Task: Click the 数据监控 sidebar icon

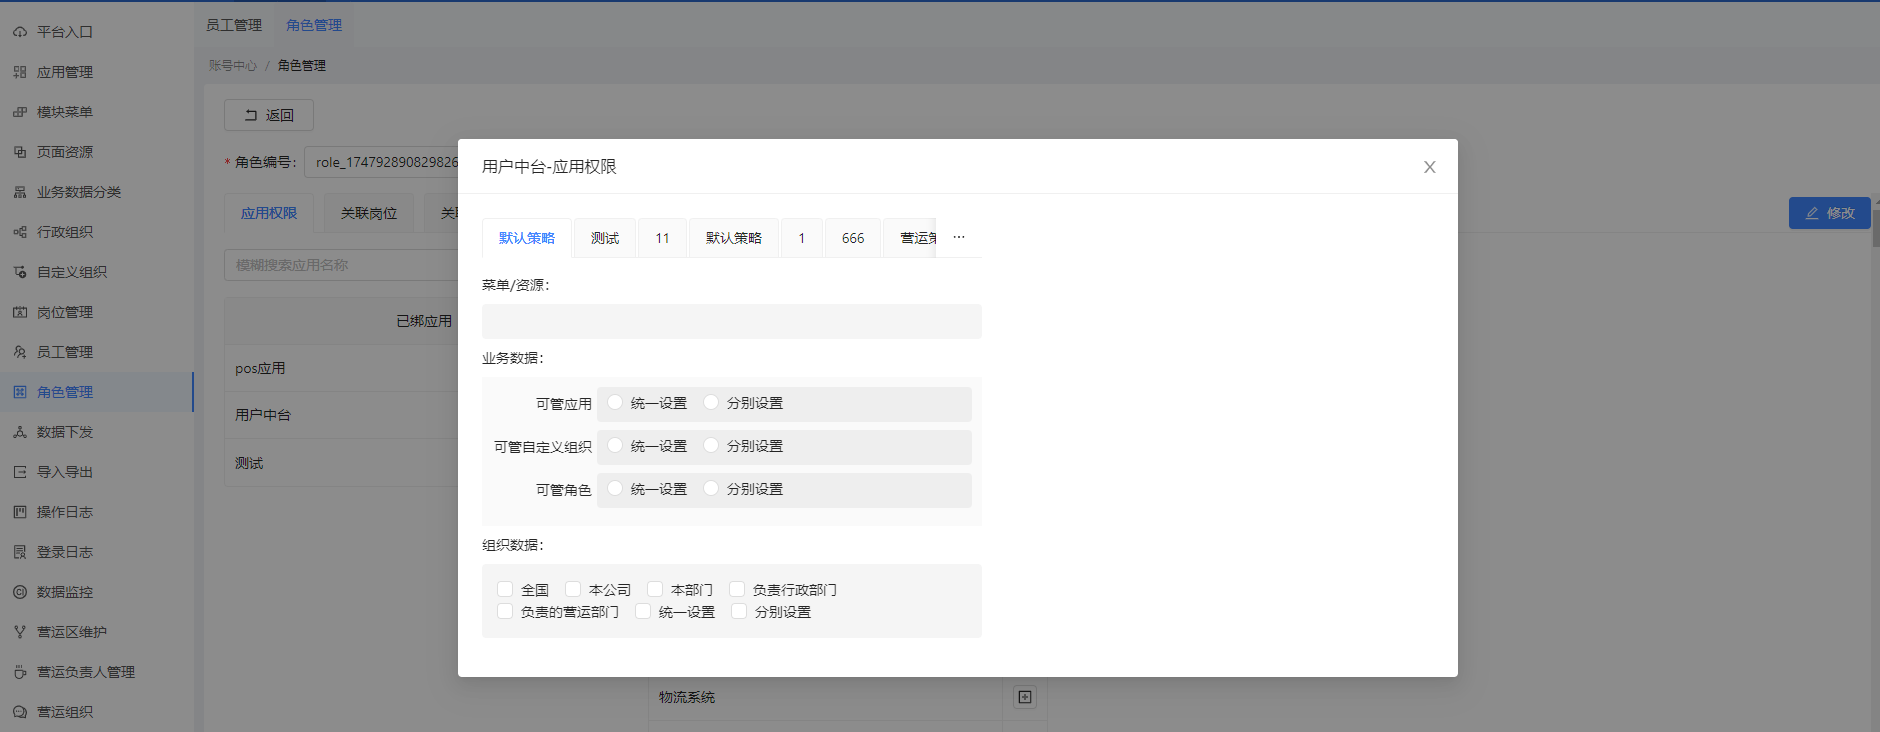Action: coord(20,592)
